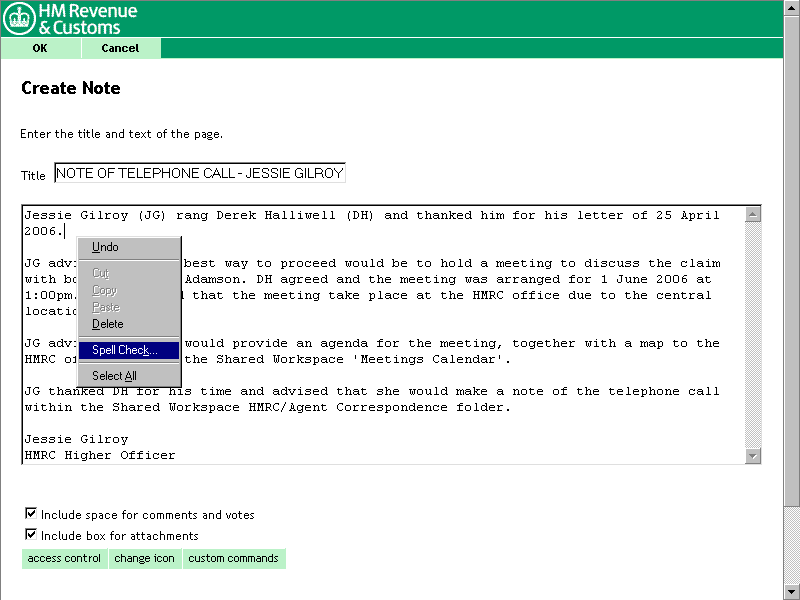Click the HM Revenue & Customs crown logo
This screenshot has width=800, height=600.
point(20,19)
